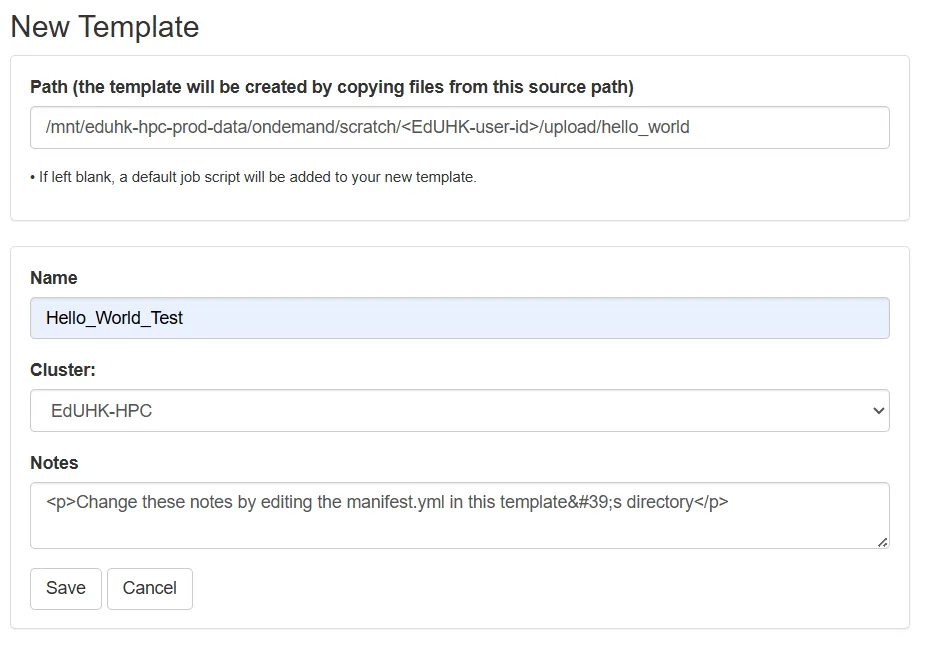Click the word Test in the Name field
952x664 pixels.
pyautogui.click(x=165, y=318)
